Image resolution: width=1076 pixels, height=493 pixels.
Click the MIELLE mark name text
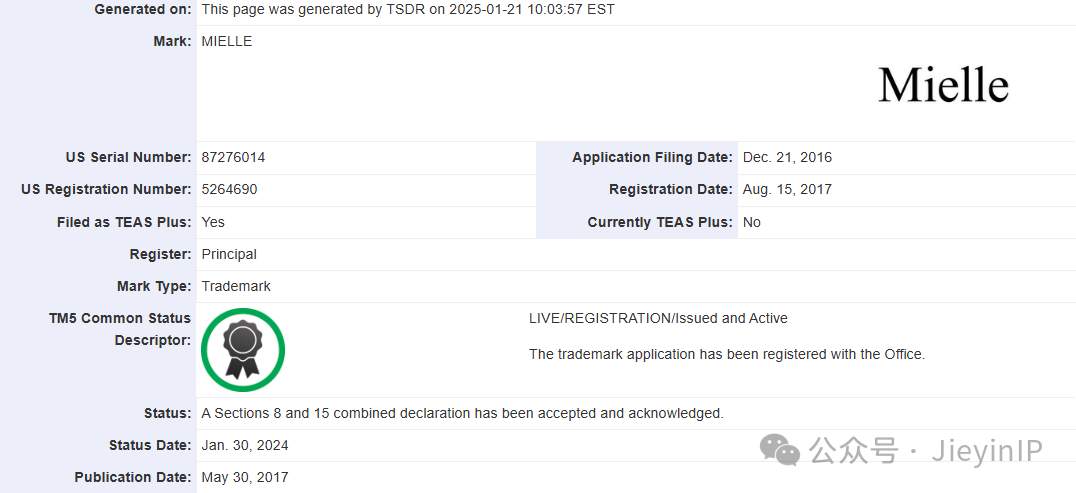point(227,41)
